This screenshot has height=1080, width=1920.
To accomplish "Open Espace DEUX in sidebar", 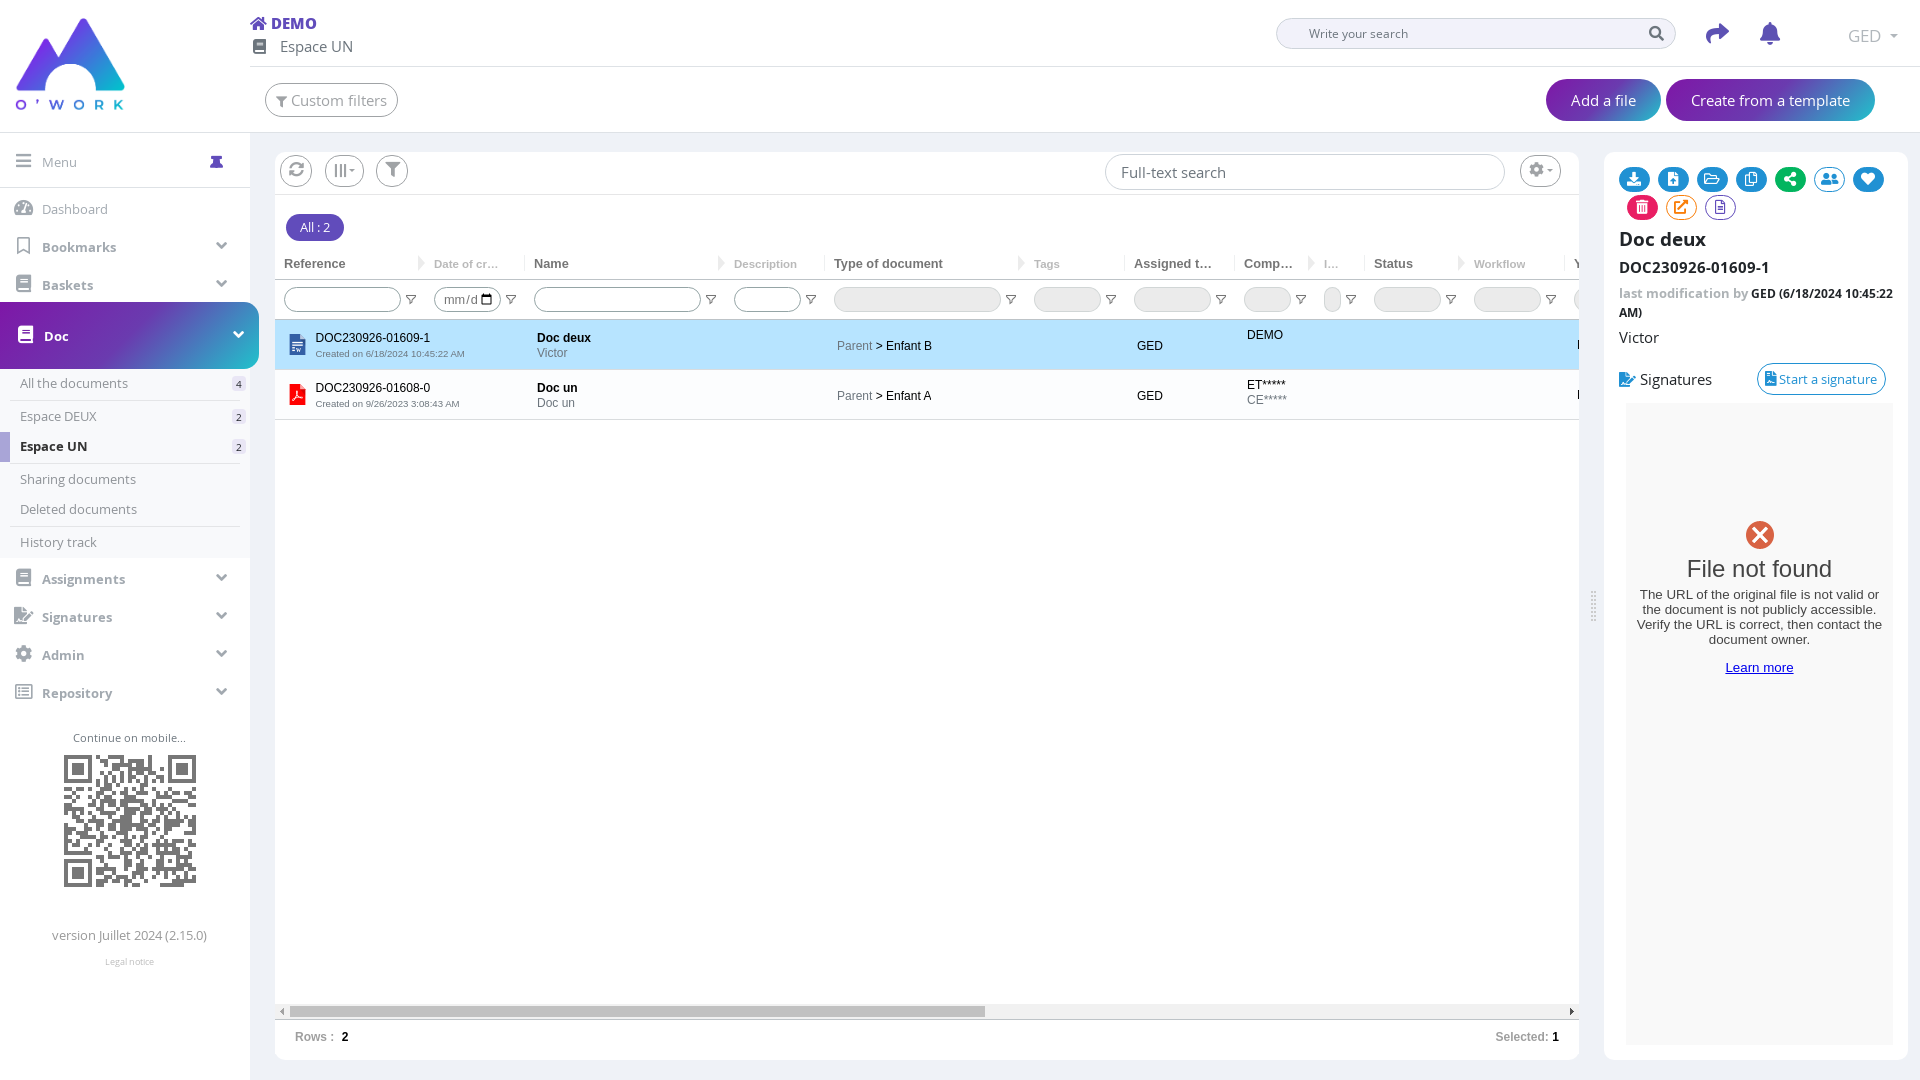I will [x=58, y=416].
